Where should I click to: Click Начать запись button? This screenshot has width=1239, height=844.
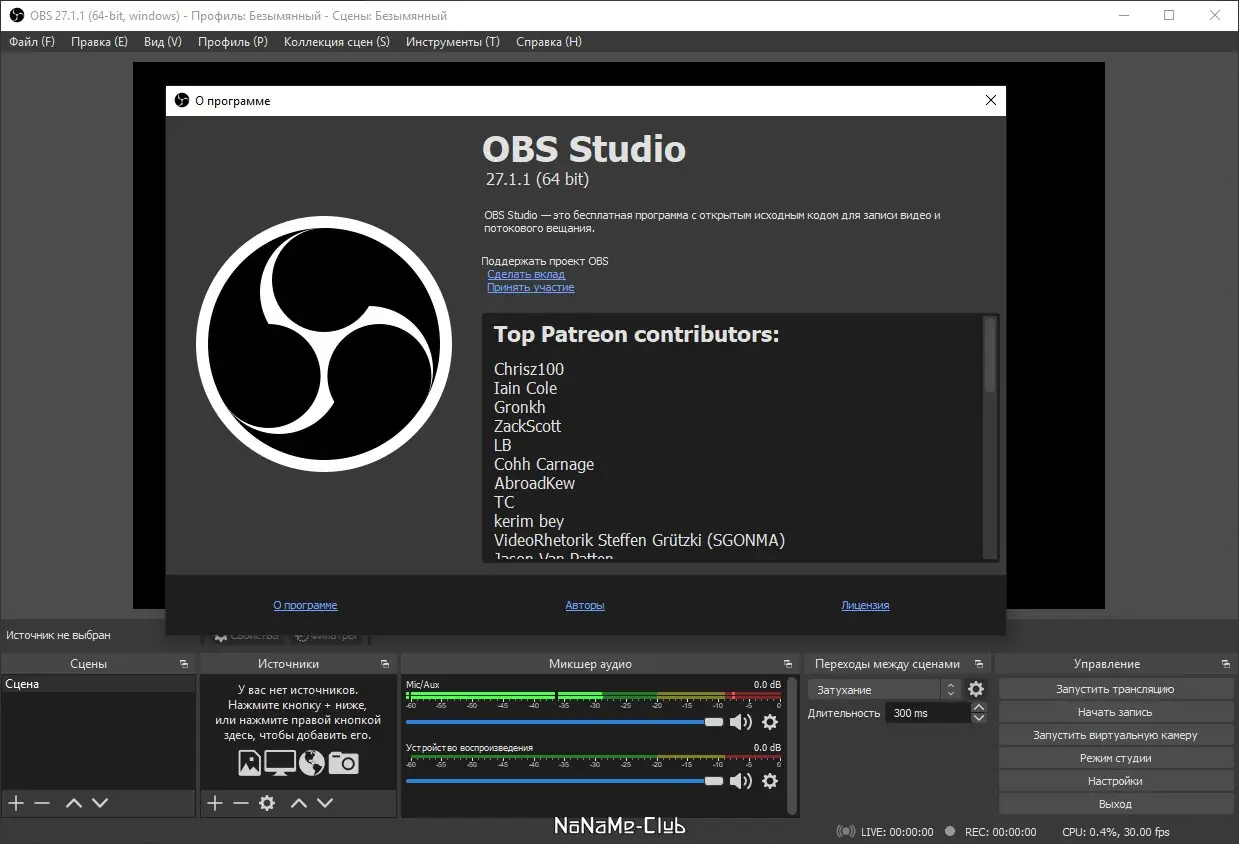1115,712
